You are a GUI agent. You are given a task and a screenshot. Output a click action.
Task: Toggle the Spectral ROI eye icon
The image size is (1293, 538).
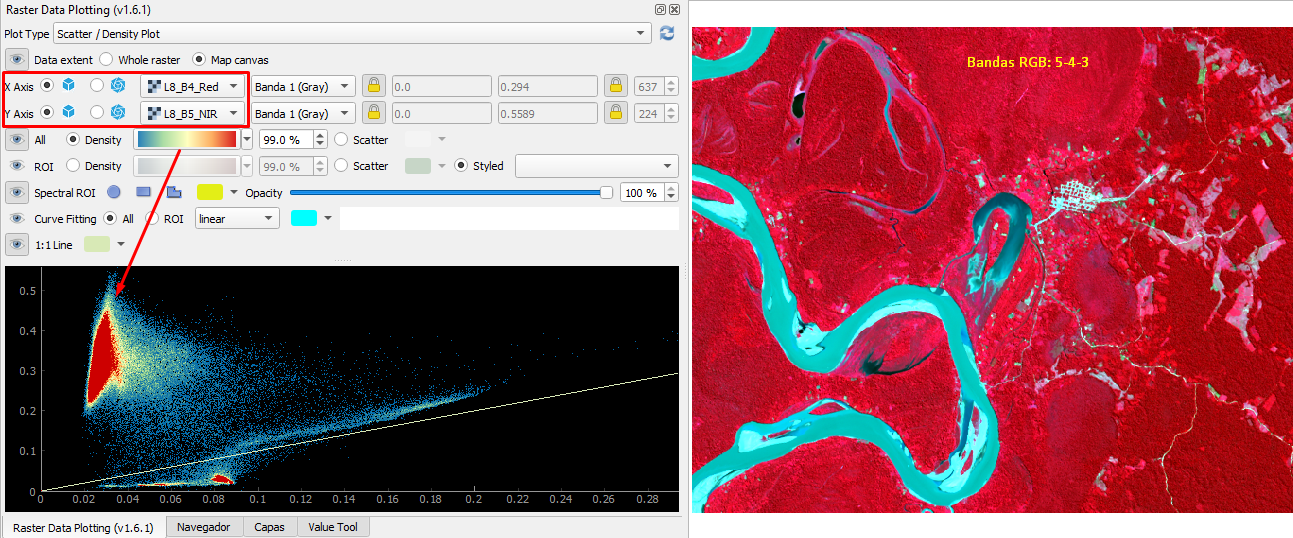tap(16, 192)
